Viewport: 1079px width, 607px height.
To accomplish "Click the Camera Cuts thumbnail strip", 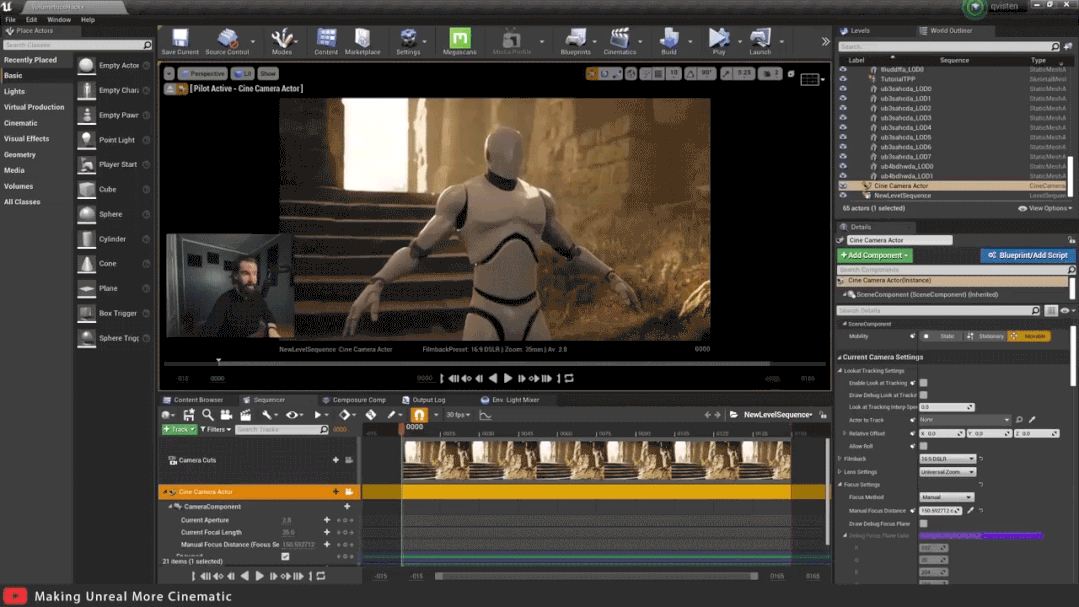I will tap(597, 460).
